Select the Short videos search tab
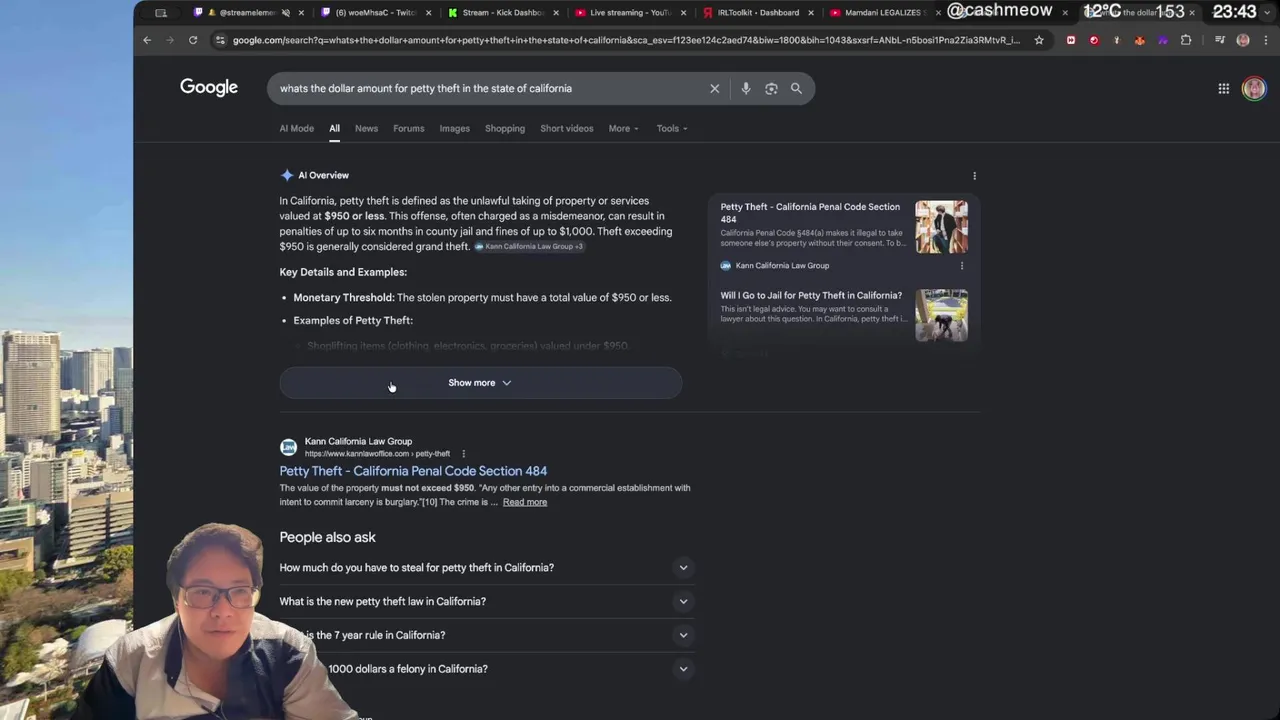Screen dimensions: 1280x720 (x=566, y=128)
